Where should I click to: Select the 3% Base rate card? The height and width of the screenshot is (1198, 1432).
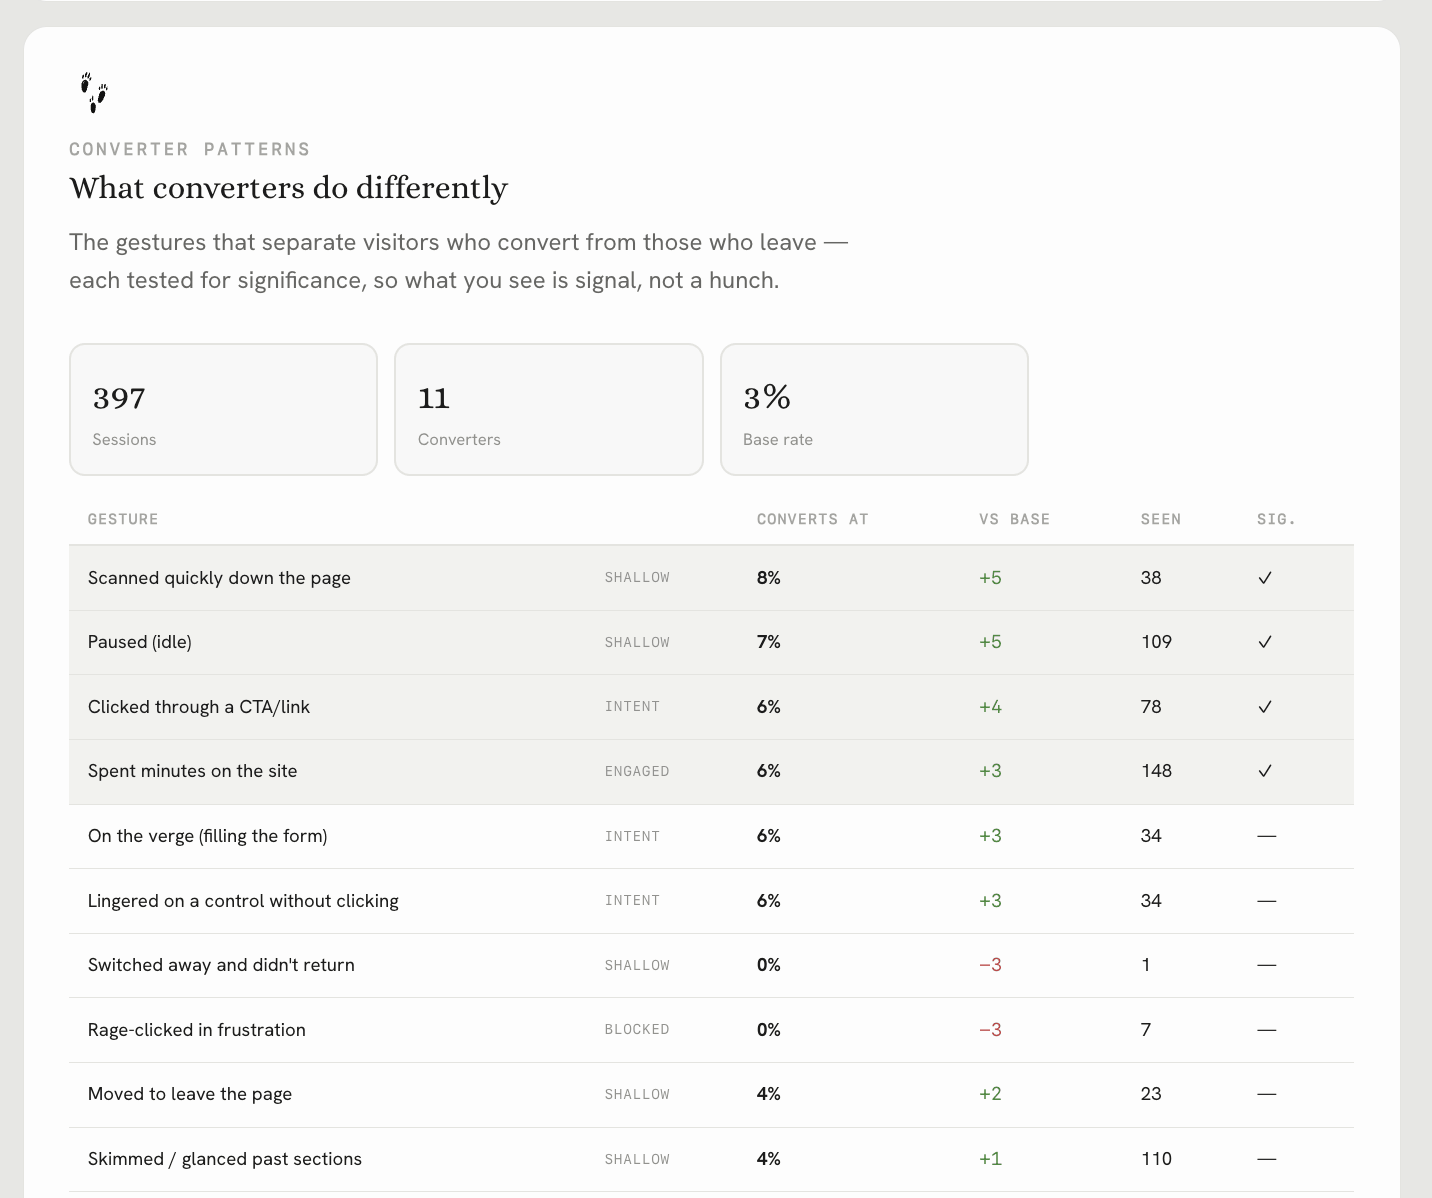874,409
